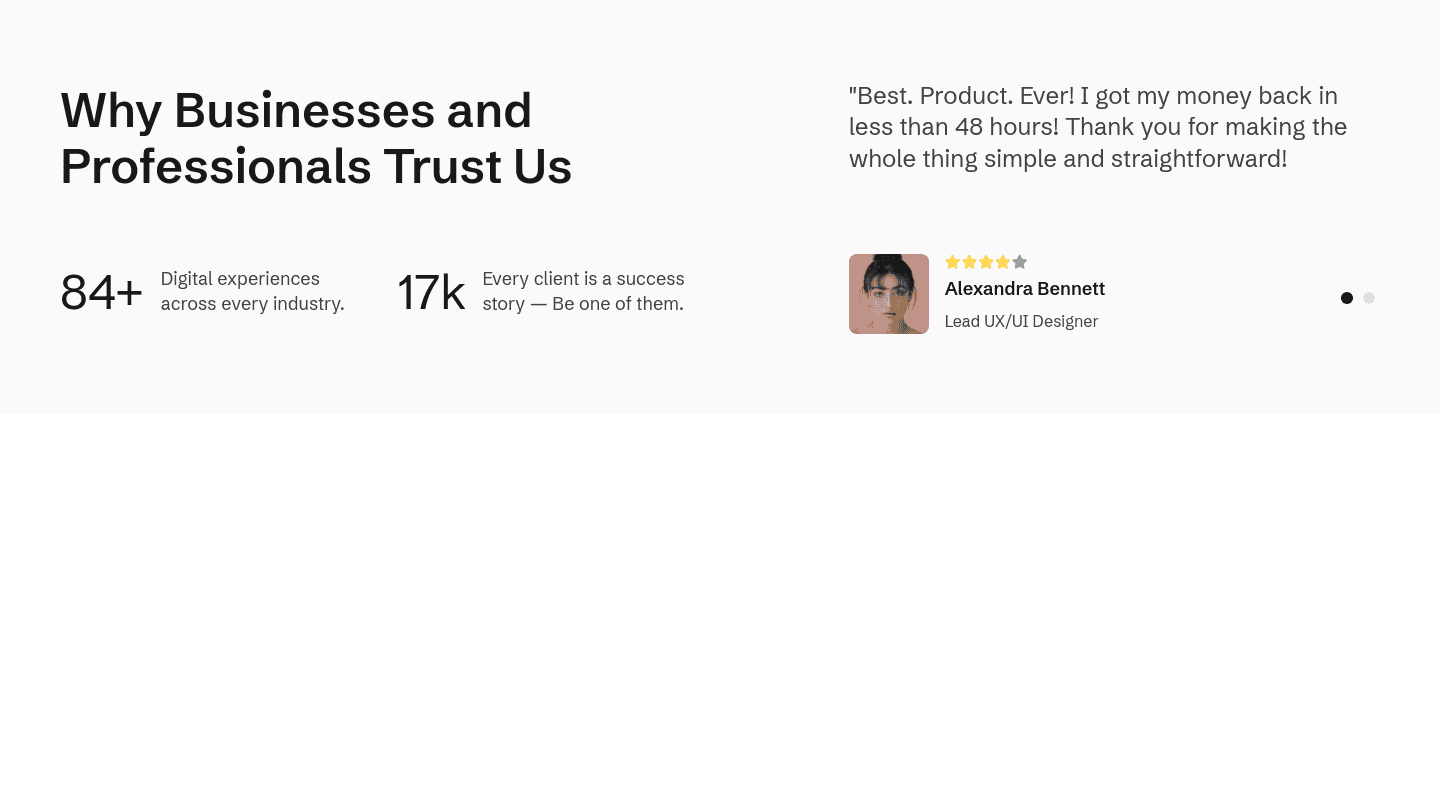Screen dimensions: 1440x810
Task: Open Alexandra Bennett's profile photo
Action: click(889, 294)
